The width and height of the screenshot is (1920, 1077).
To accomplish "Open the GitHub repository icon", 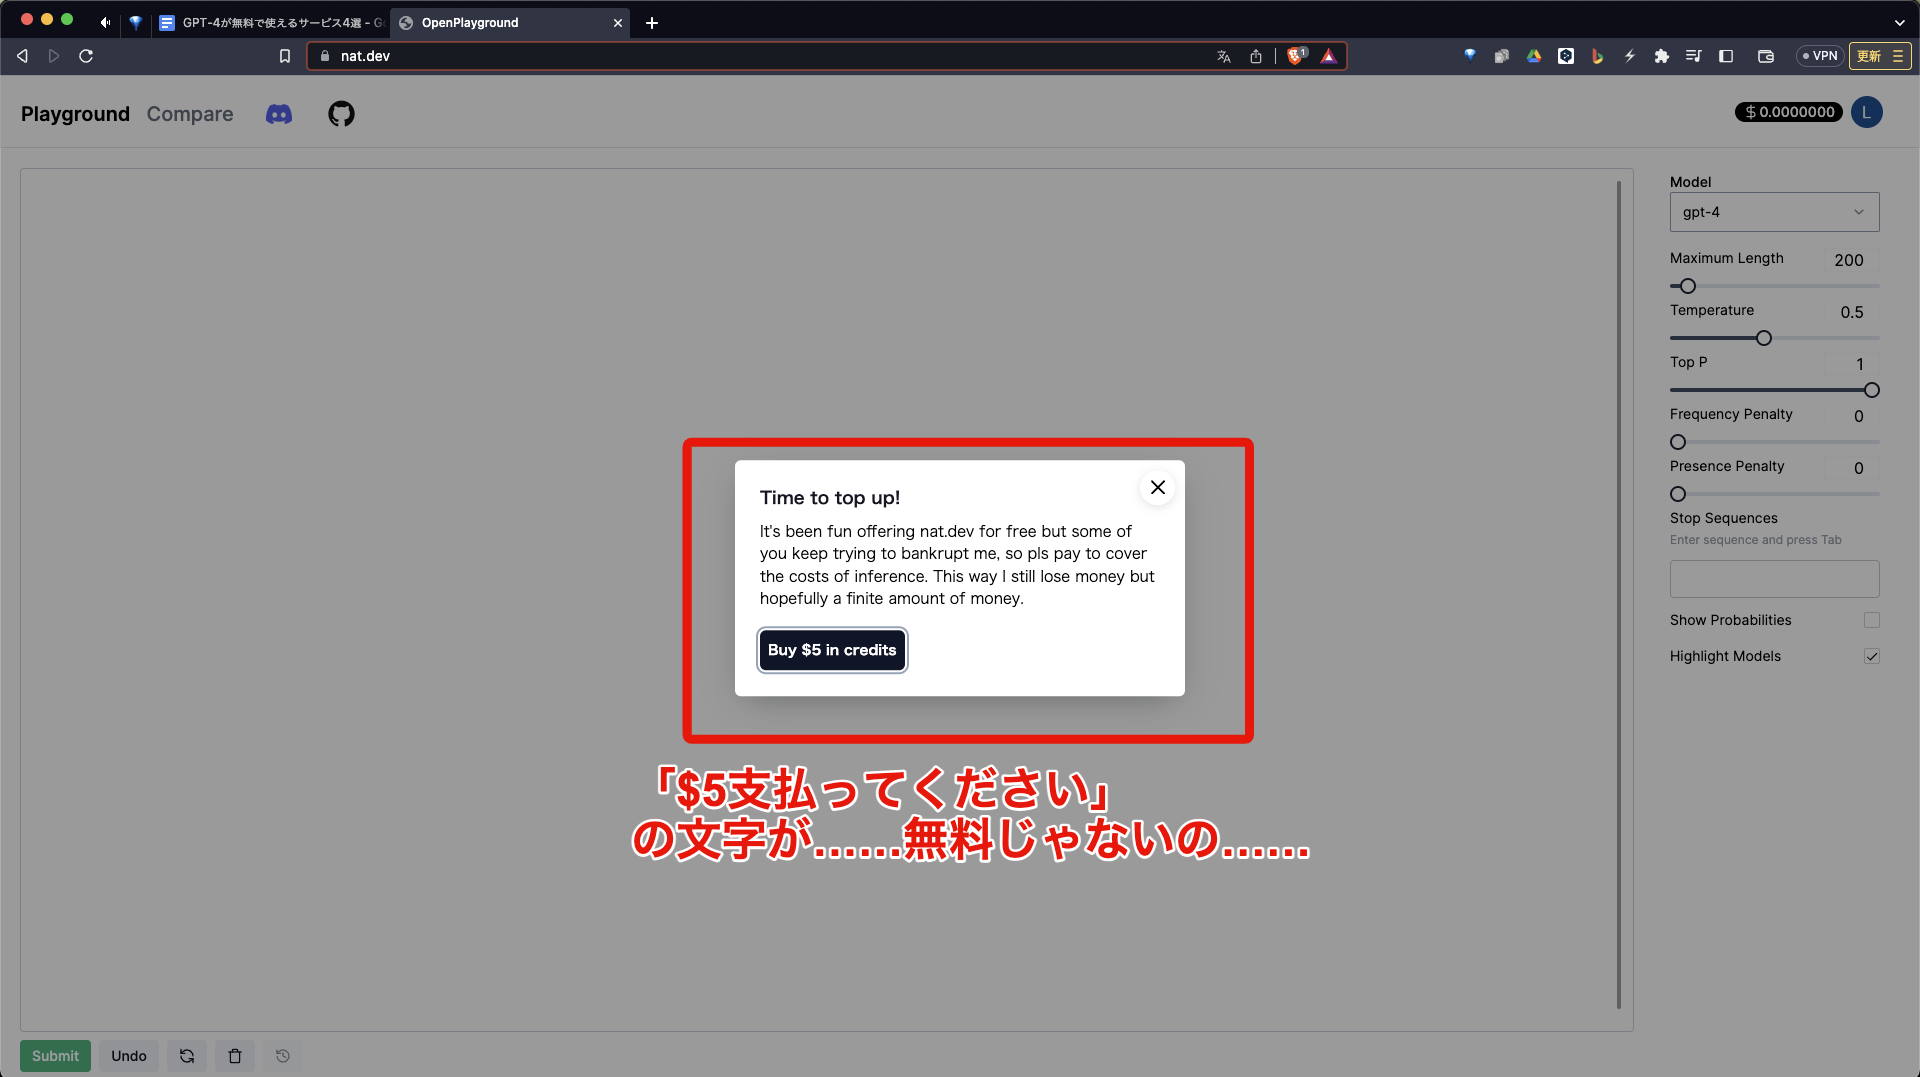I will tap(341, 114).
